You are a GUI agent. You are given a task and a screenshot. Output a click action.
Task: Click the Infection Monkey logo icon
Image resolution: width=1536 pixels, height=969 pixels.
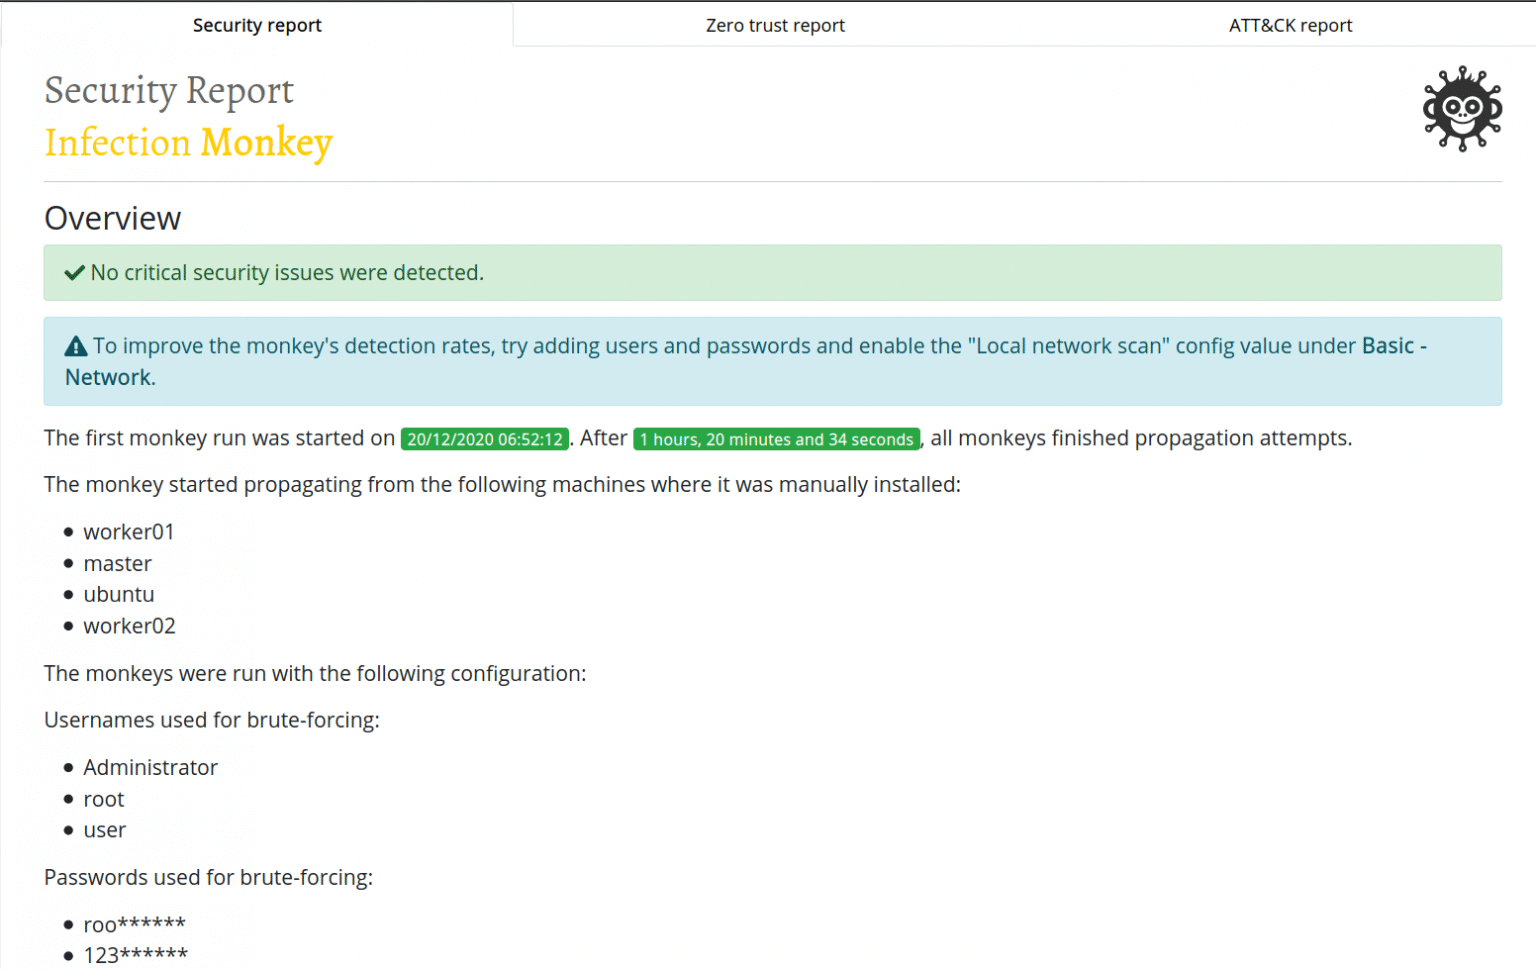pos(1461,110)
